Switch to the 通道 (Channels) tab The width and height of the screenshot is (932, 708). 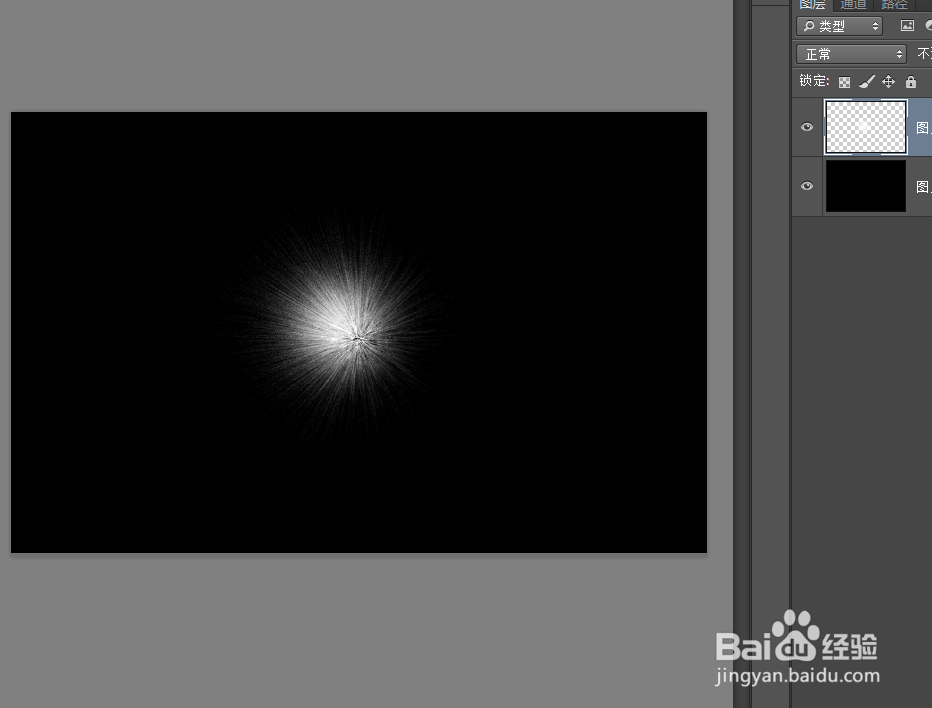pyautogui.click(x=853, y=5)
